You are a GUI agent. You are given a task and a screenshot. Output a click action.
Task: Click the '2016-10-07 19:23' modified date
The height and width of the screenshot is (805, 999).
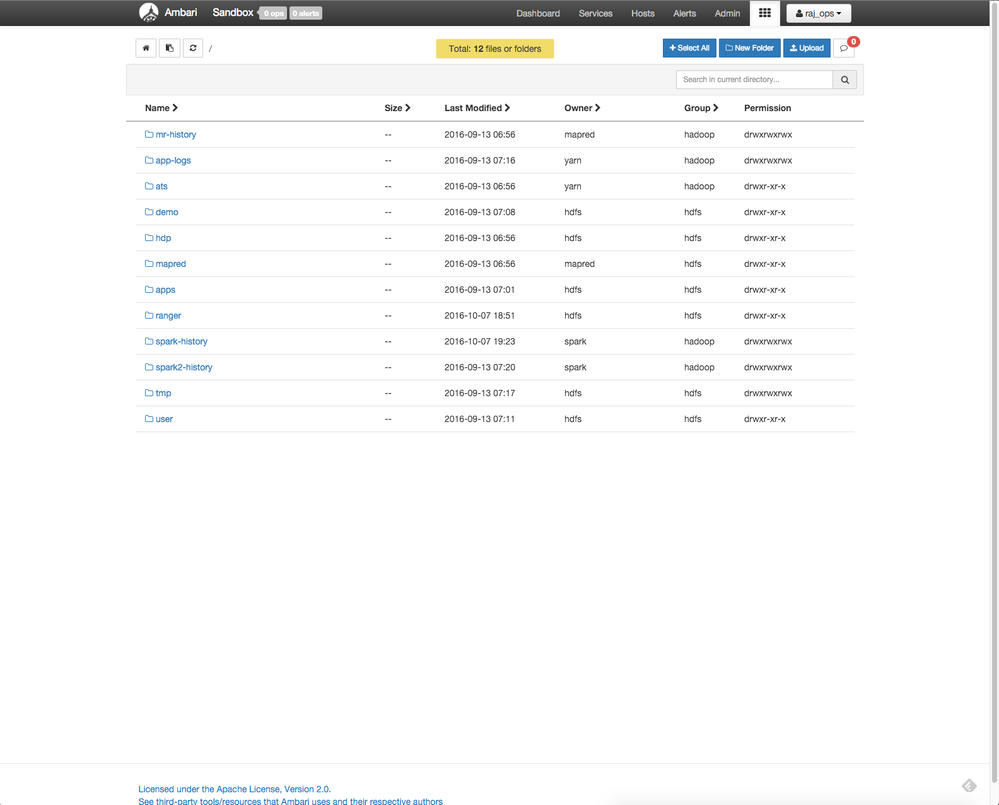(480, 341)
